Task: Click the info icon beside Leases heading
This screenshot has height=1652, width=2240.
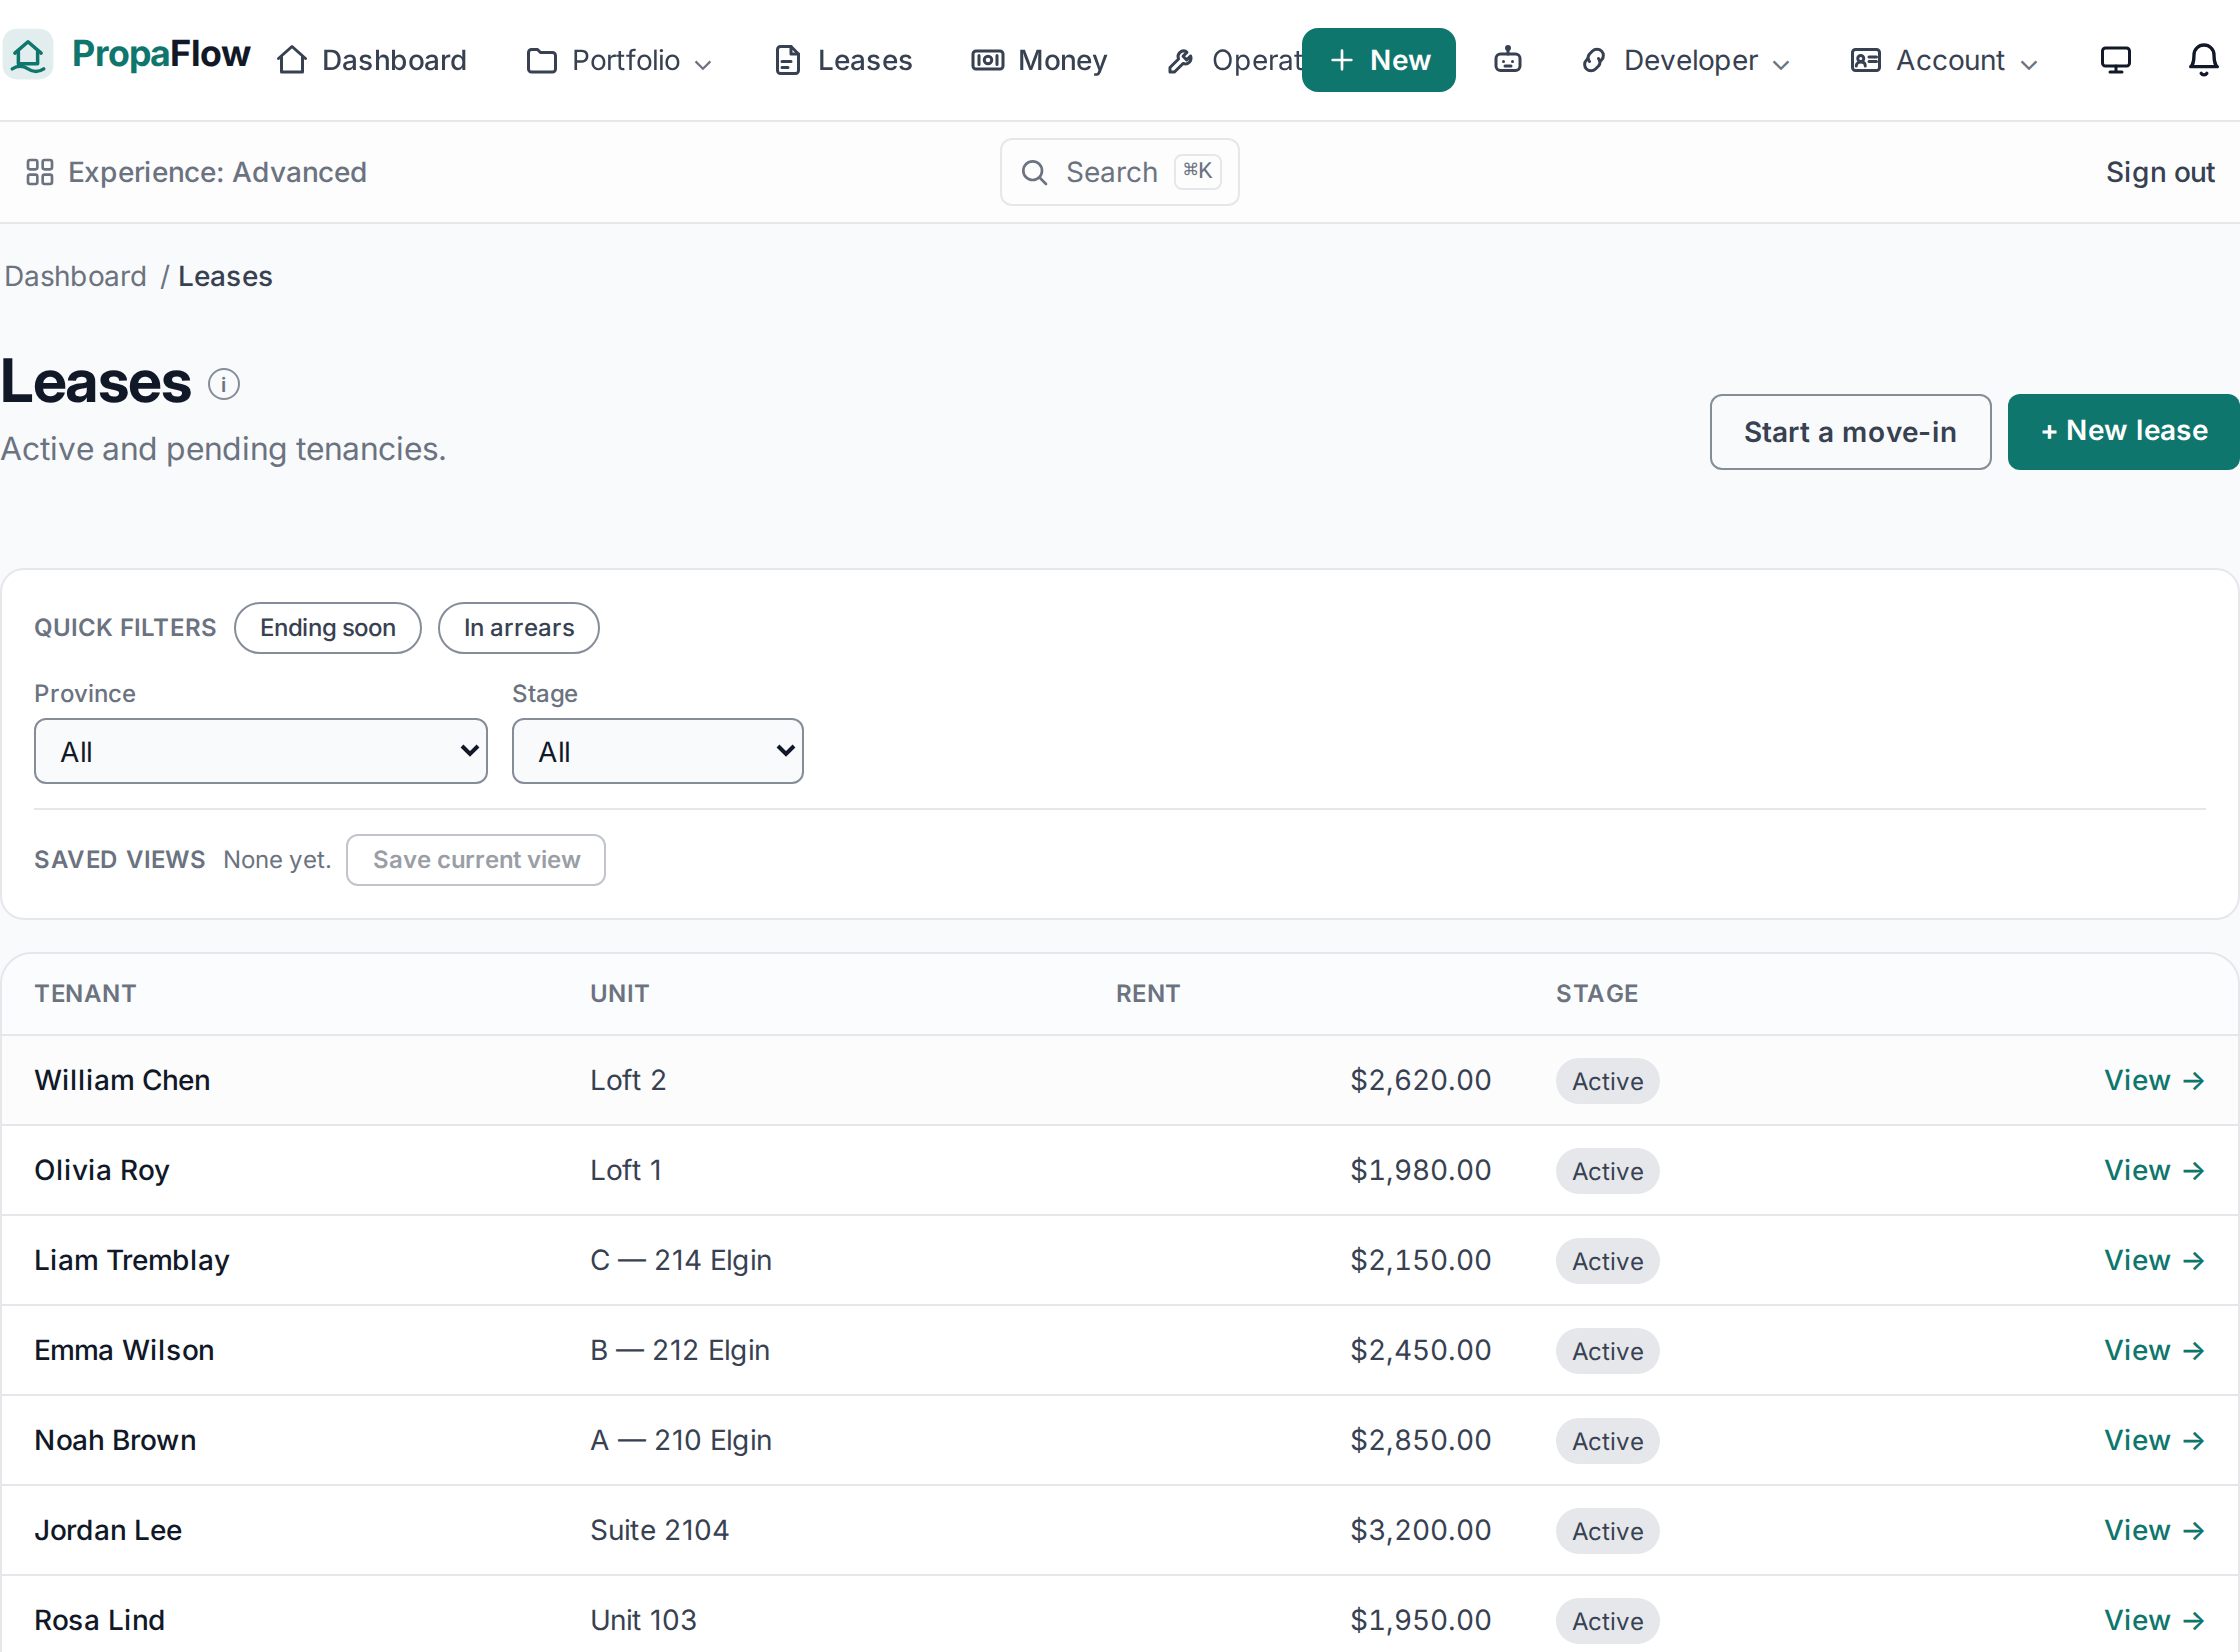Action: 224,384
